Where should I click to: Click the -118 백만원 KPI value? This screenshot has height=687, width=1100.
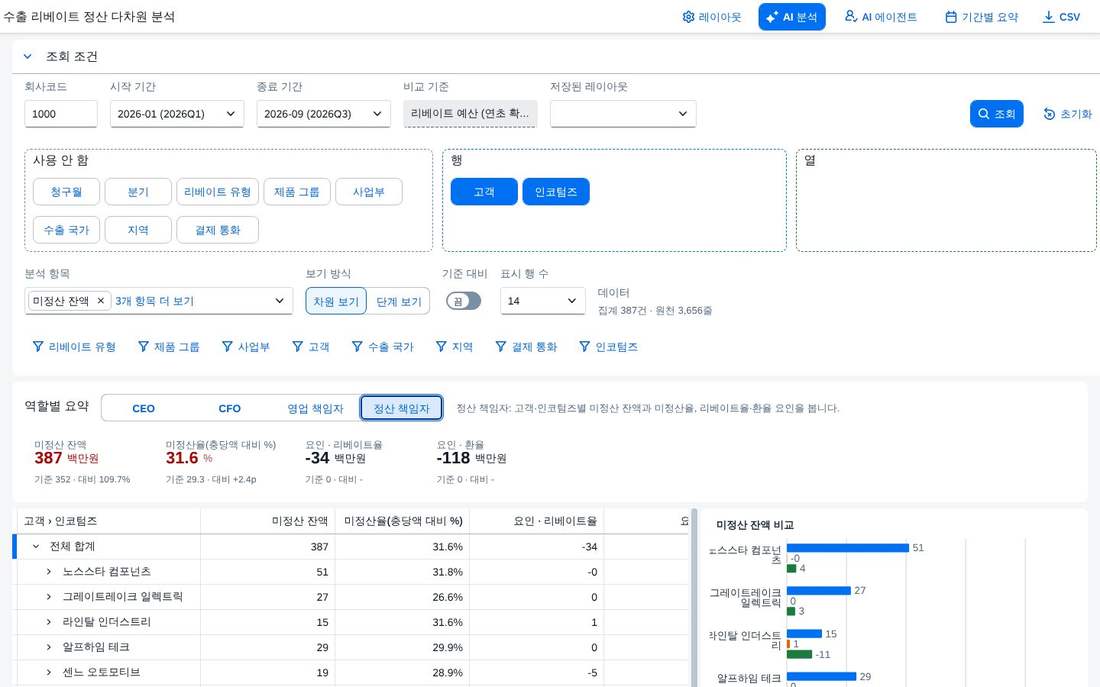[x=471, y=458]
